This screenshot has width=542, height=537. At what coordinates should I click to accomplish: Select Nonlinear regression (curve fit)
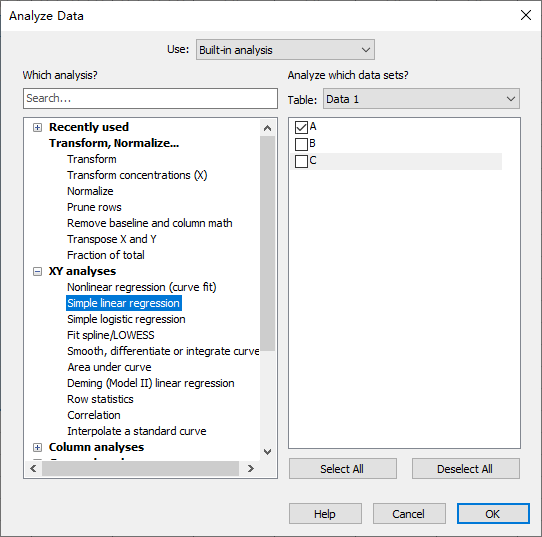coord(142,287)
